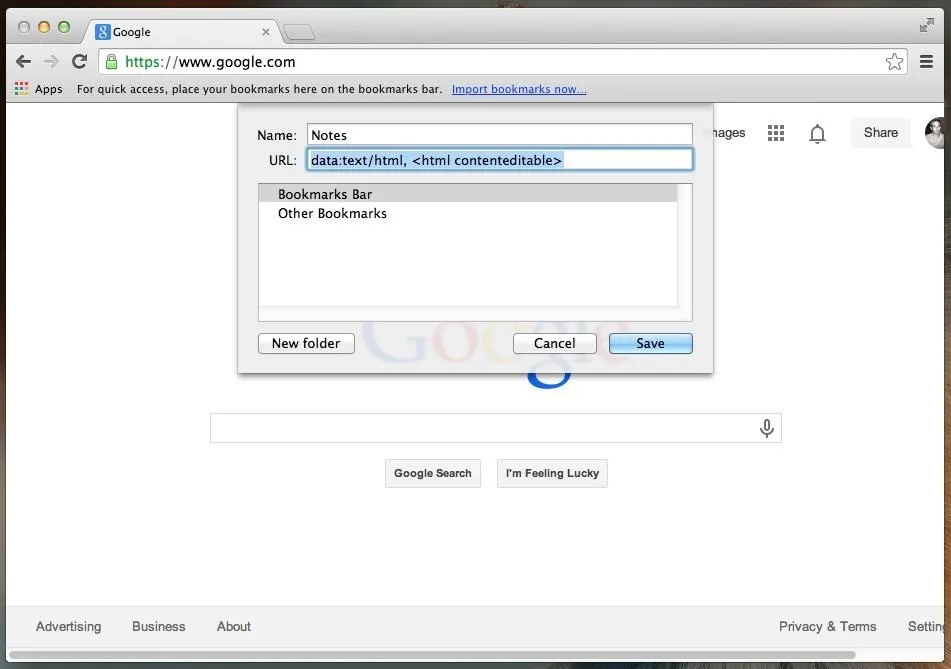The width and height of the screenshot is (951, 669).
Task: Save the Notes bookmark
Action: click(x=650, y=343)
